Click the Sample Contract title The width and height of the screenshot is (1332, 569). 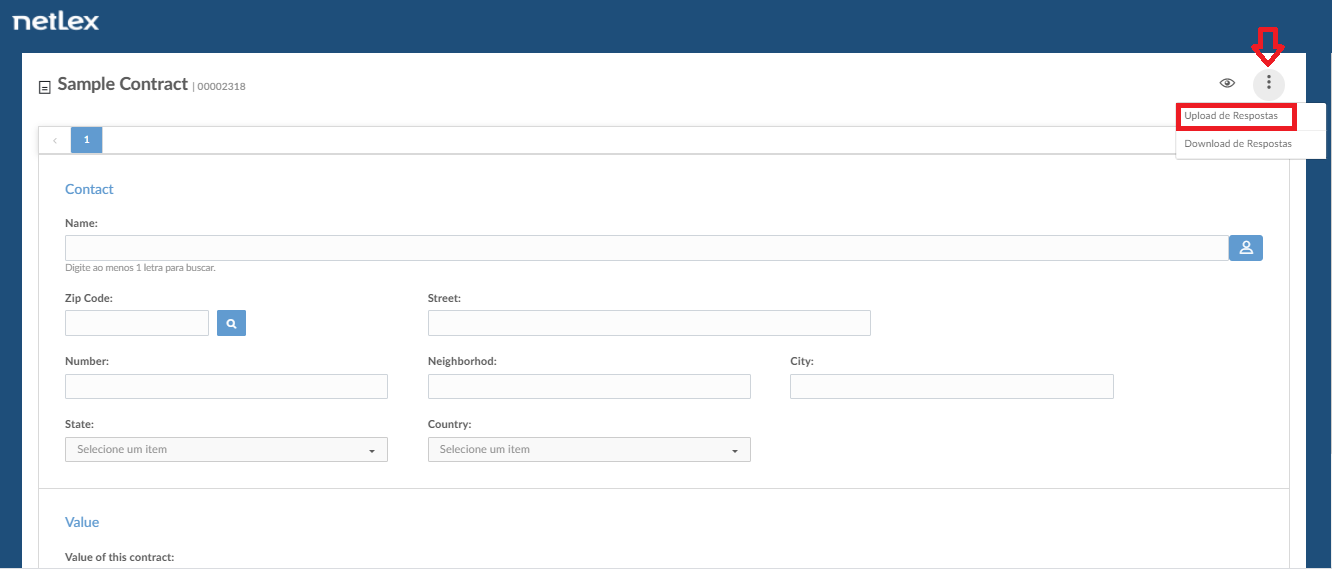(x=123, y=84)
